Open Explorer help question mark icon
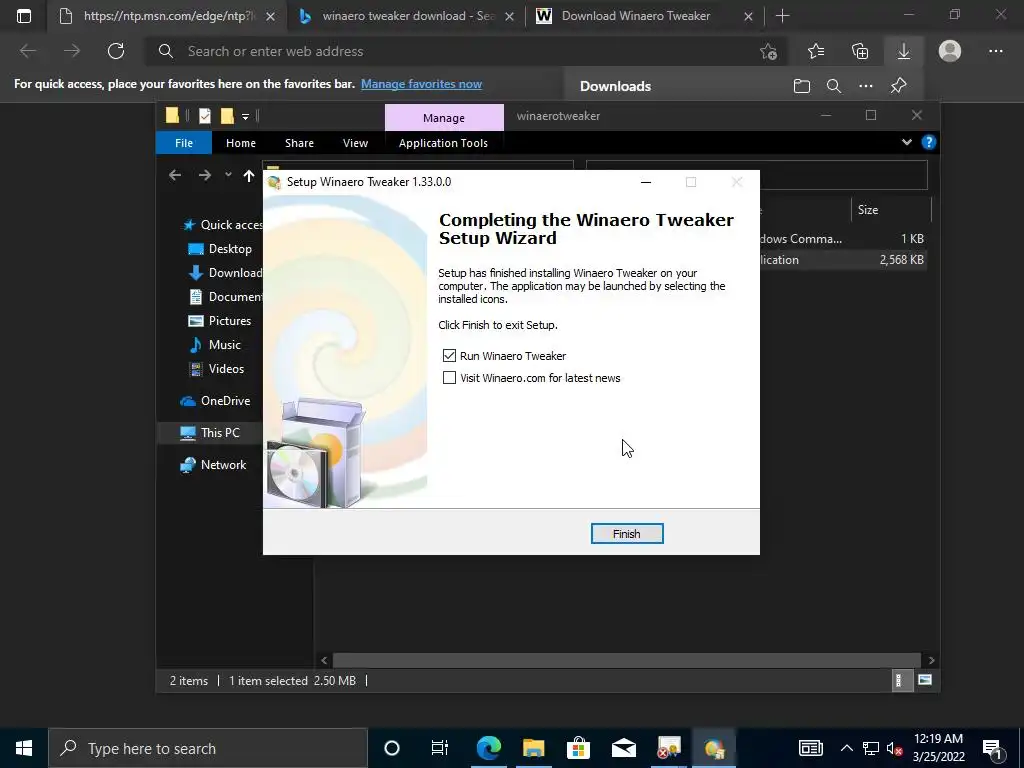1024x768 pixels. click(x=928, y=142)
